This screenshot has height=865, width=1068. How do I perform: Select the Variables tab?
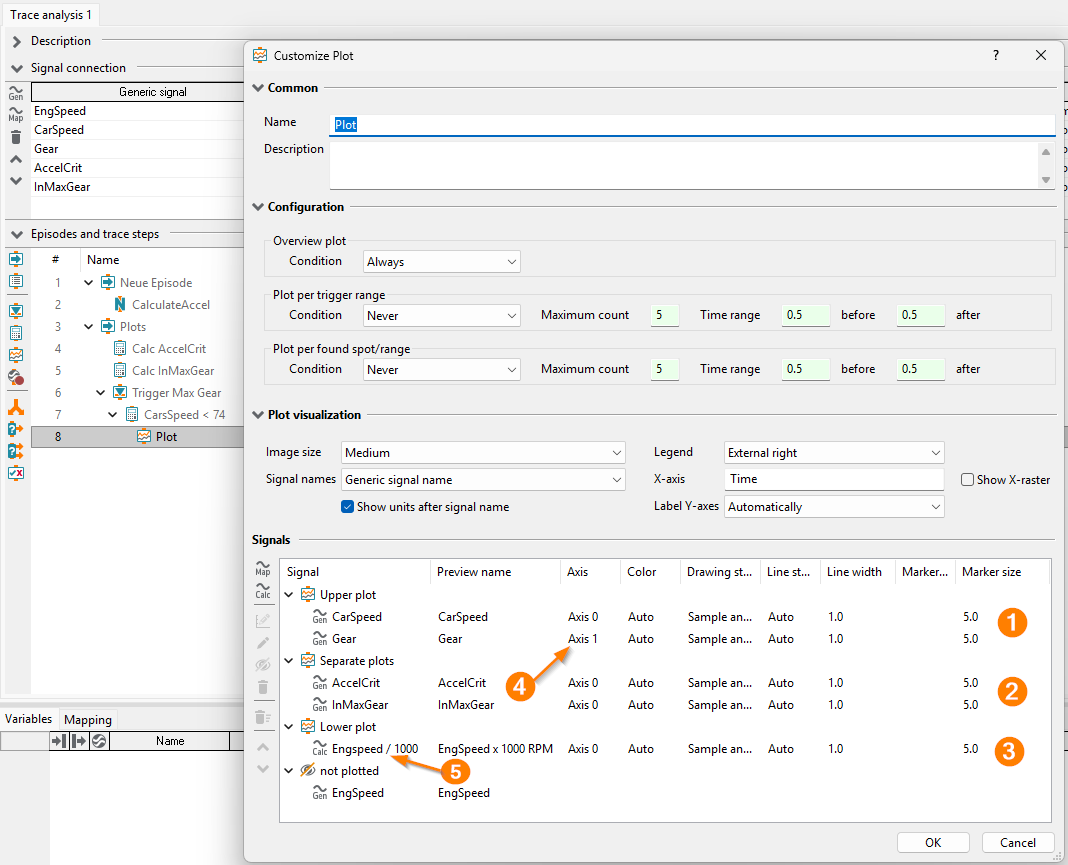pyautogui.click(x=28, y=719)
